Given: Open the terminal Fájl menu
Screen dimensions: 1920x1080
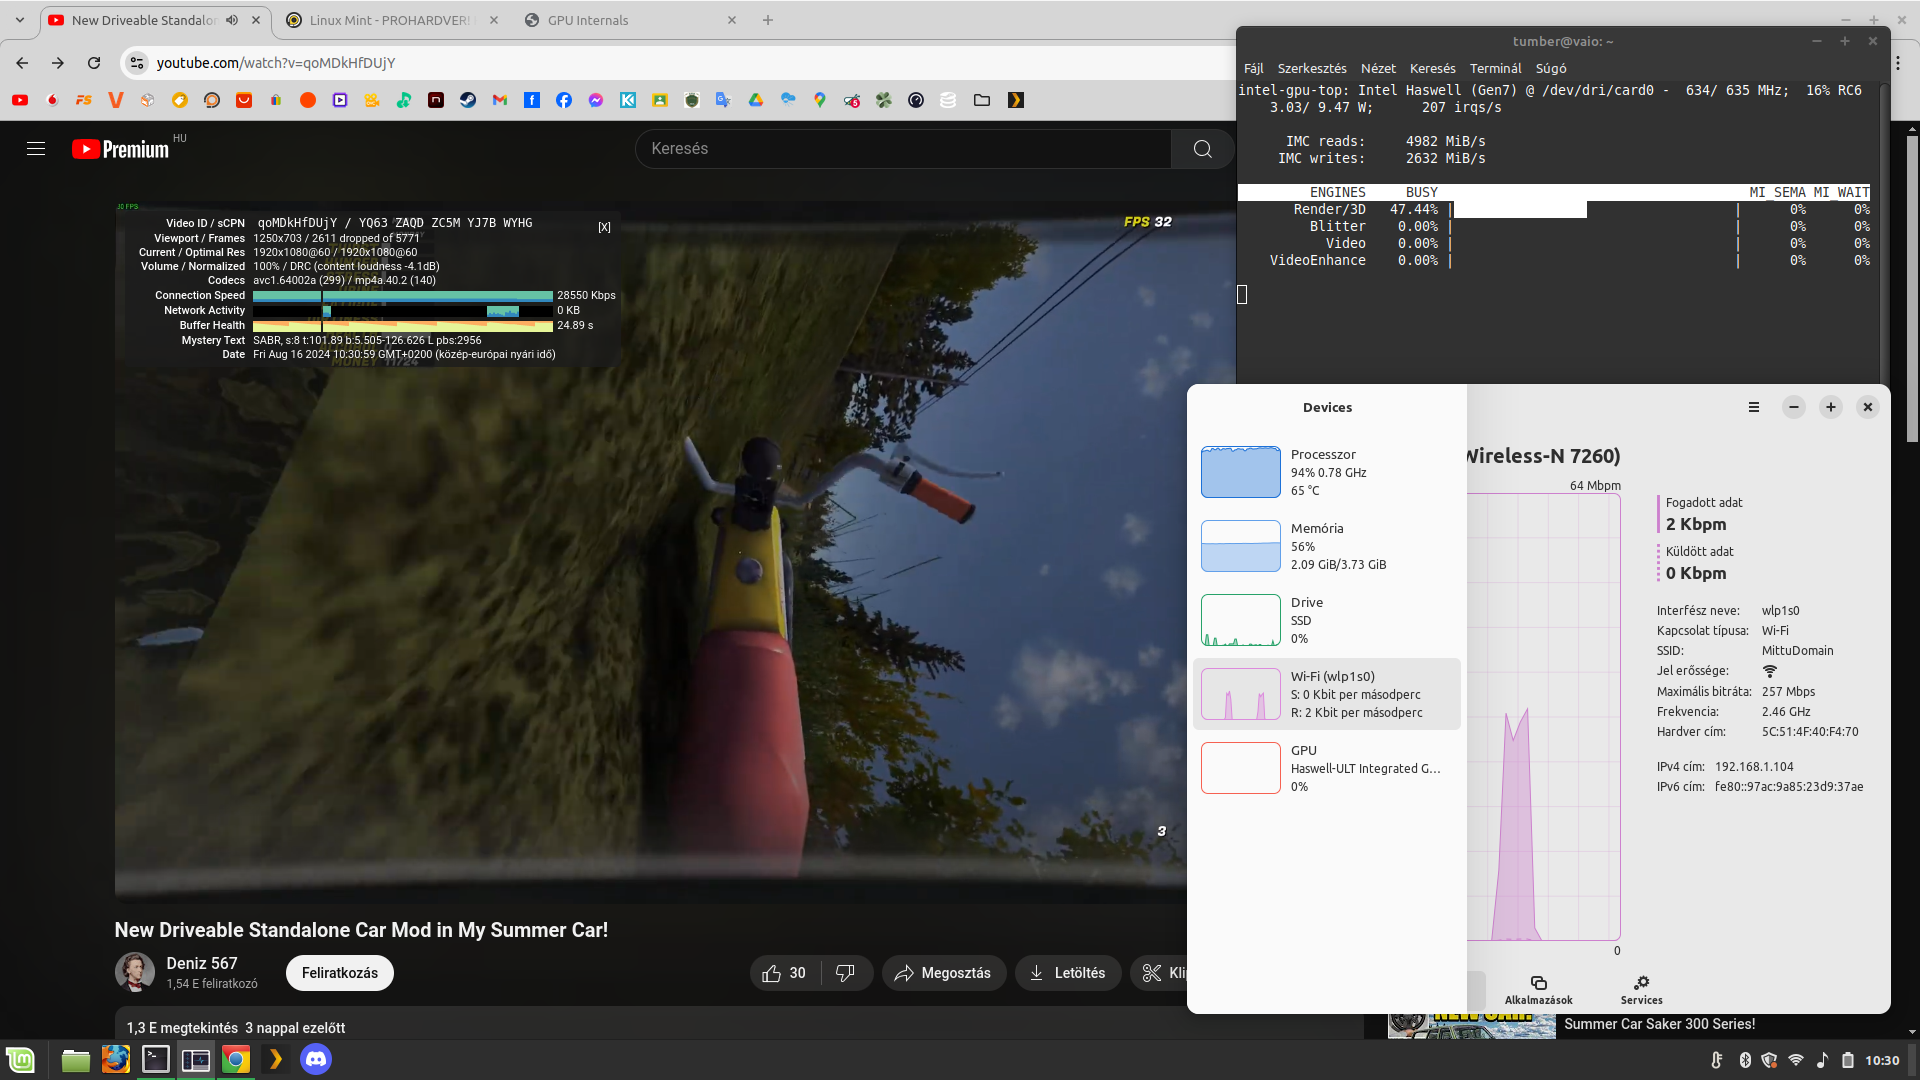Looking at the screenshot, I should click(1254, 68).
